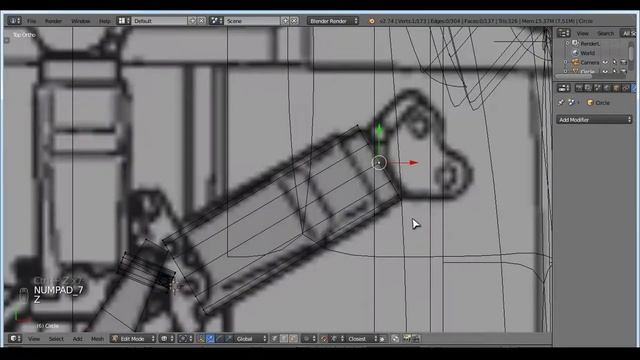640x360 pixels.
Task: Click the Blender logo in info header
Action: click(x=371, y=21)
